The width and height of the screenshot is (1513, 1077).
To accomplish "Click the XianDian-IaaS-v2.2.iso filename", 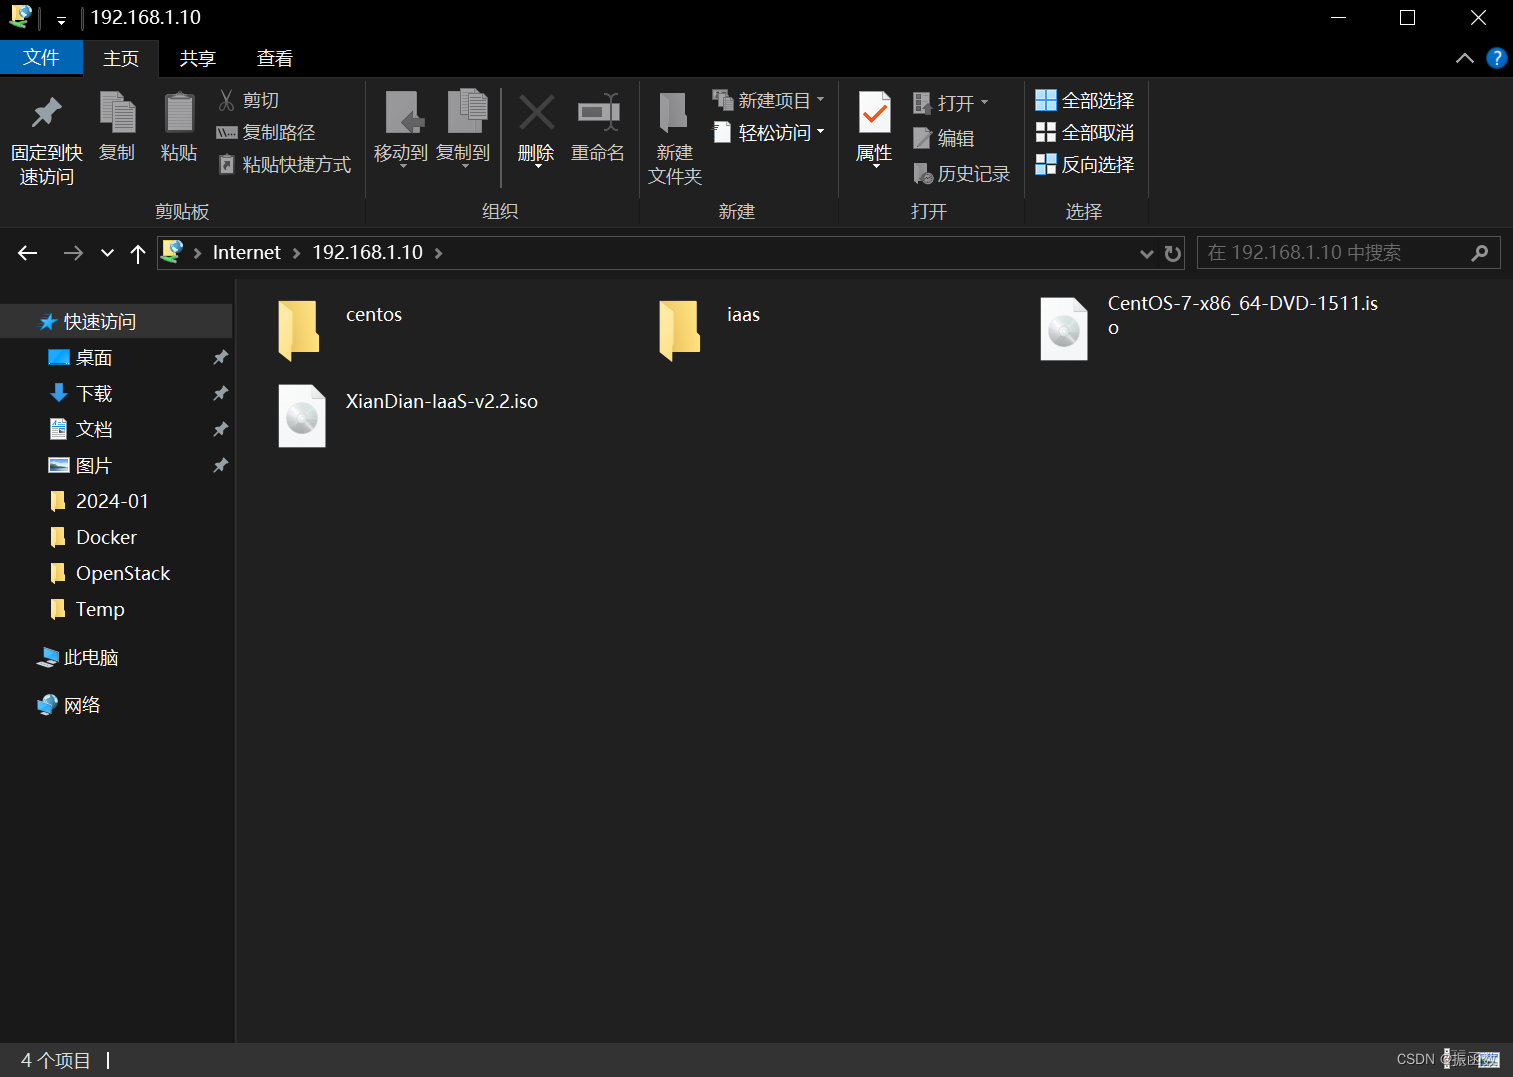I will pyautogui.click(x=442, y=401).
